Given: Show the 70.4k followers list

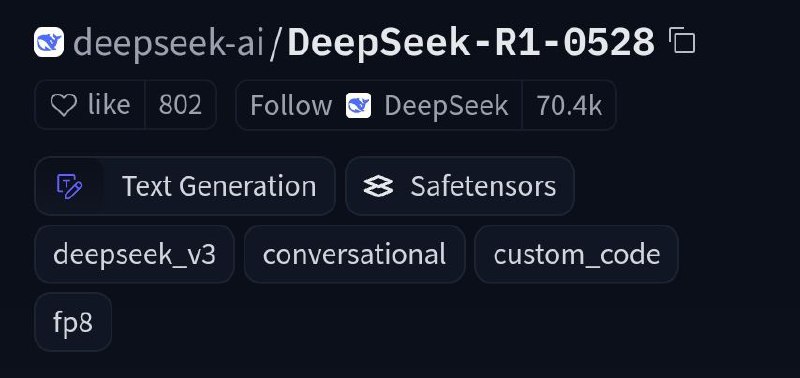Looking at the screenshot, I should click(x=569, y=105).
